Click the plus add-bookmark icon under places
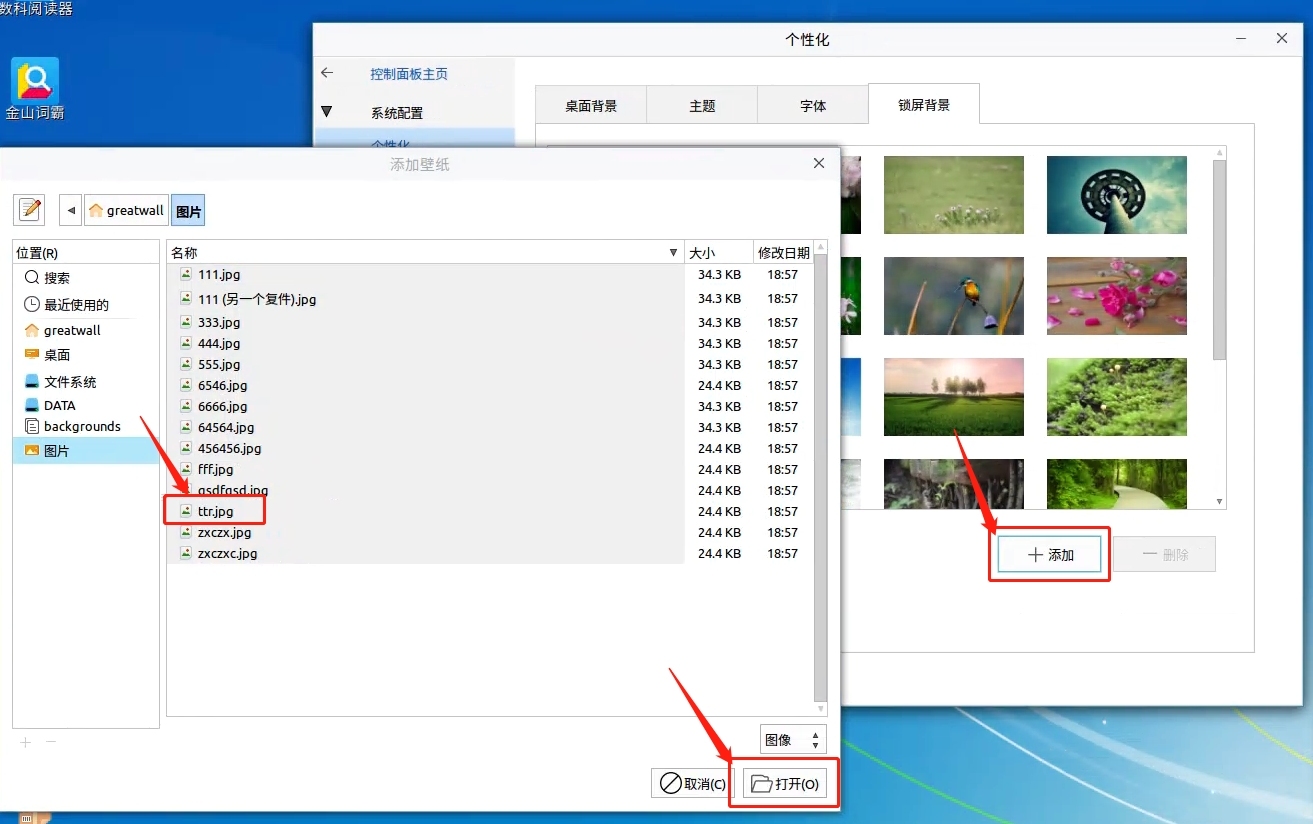 (26, 742)
